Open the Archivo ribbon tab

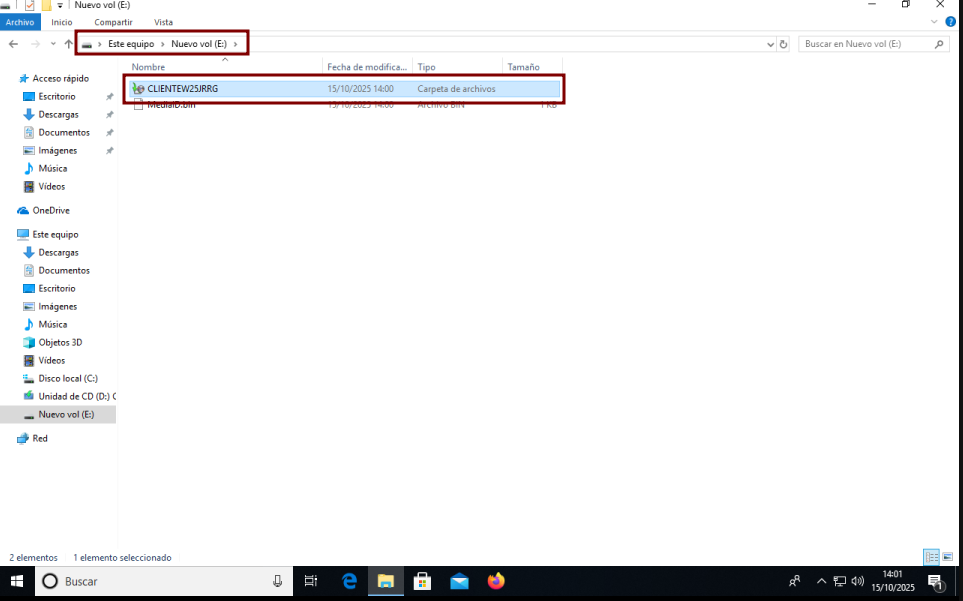20,22
